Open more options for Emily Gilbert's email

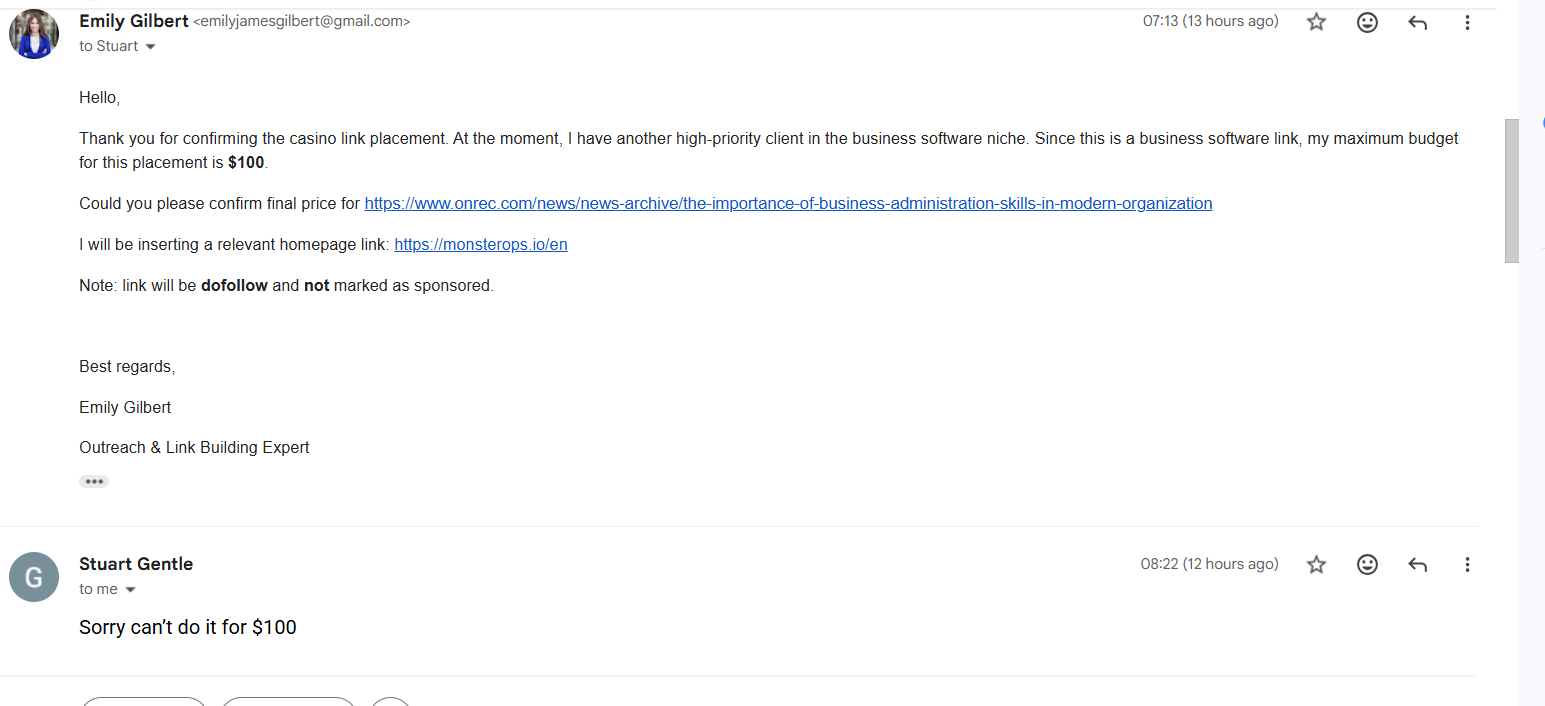1467,22
